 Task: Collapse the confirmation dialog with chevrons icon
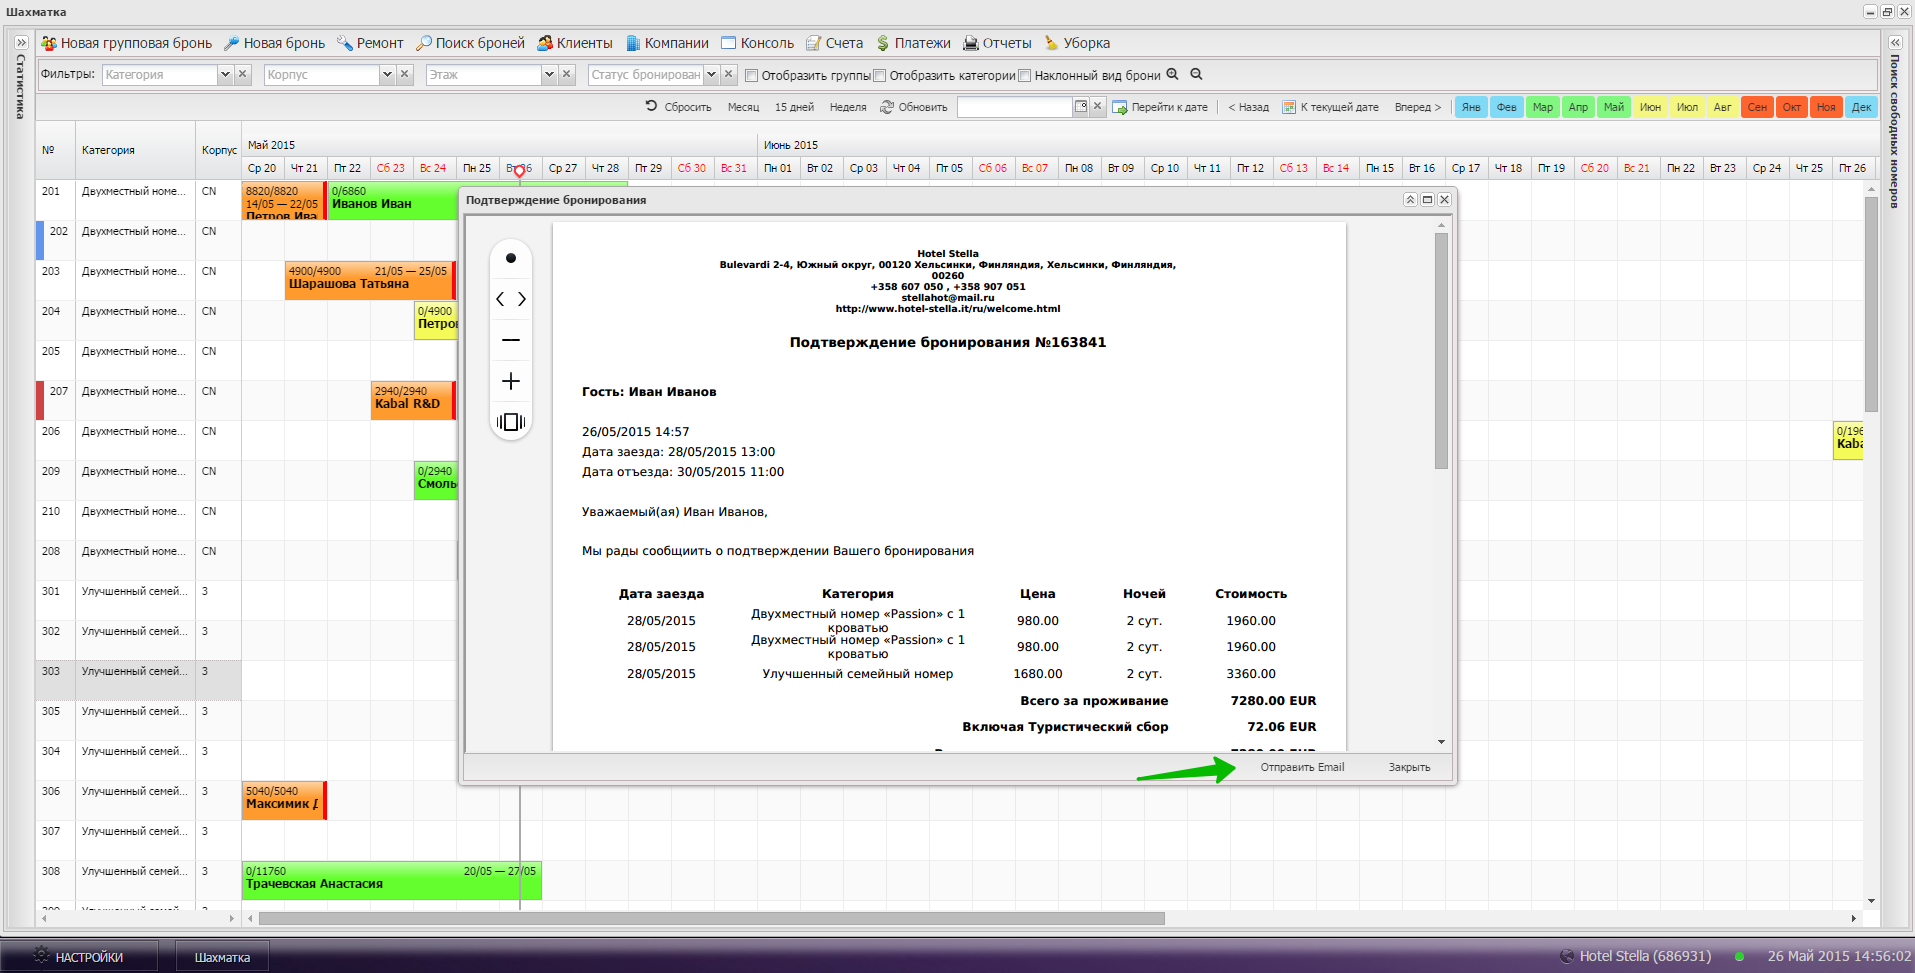point(1410,200)
